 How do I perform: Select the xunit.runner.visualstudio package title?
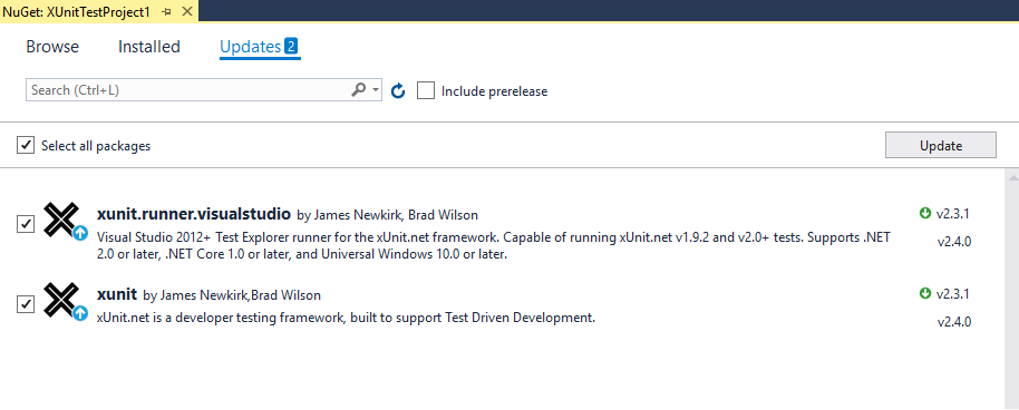tap(194, 213)
